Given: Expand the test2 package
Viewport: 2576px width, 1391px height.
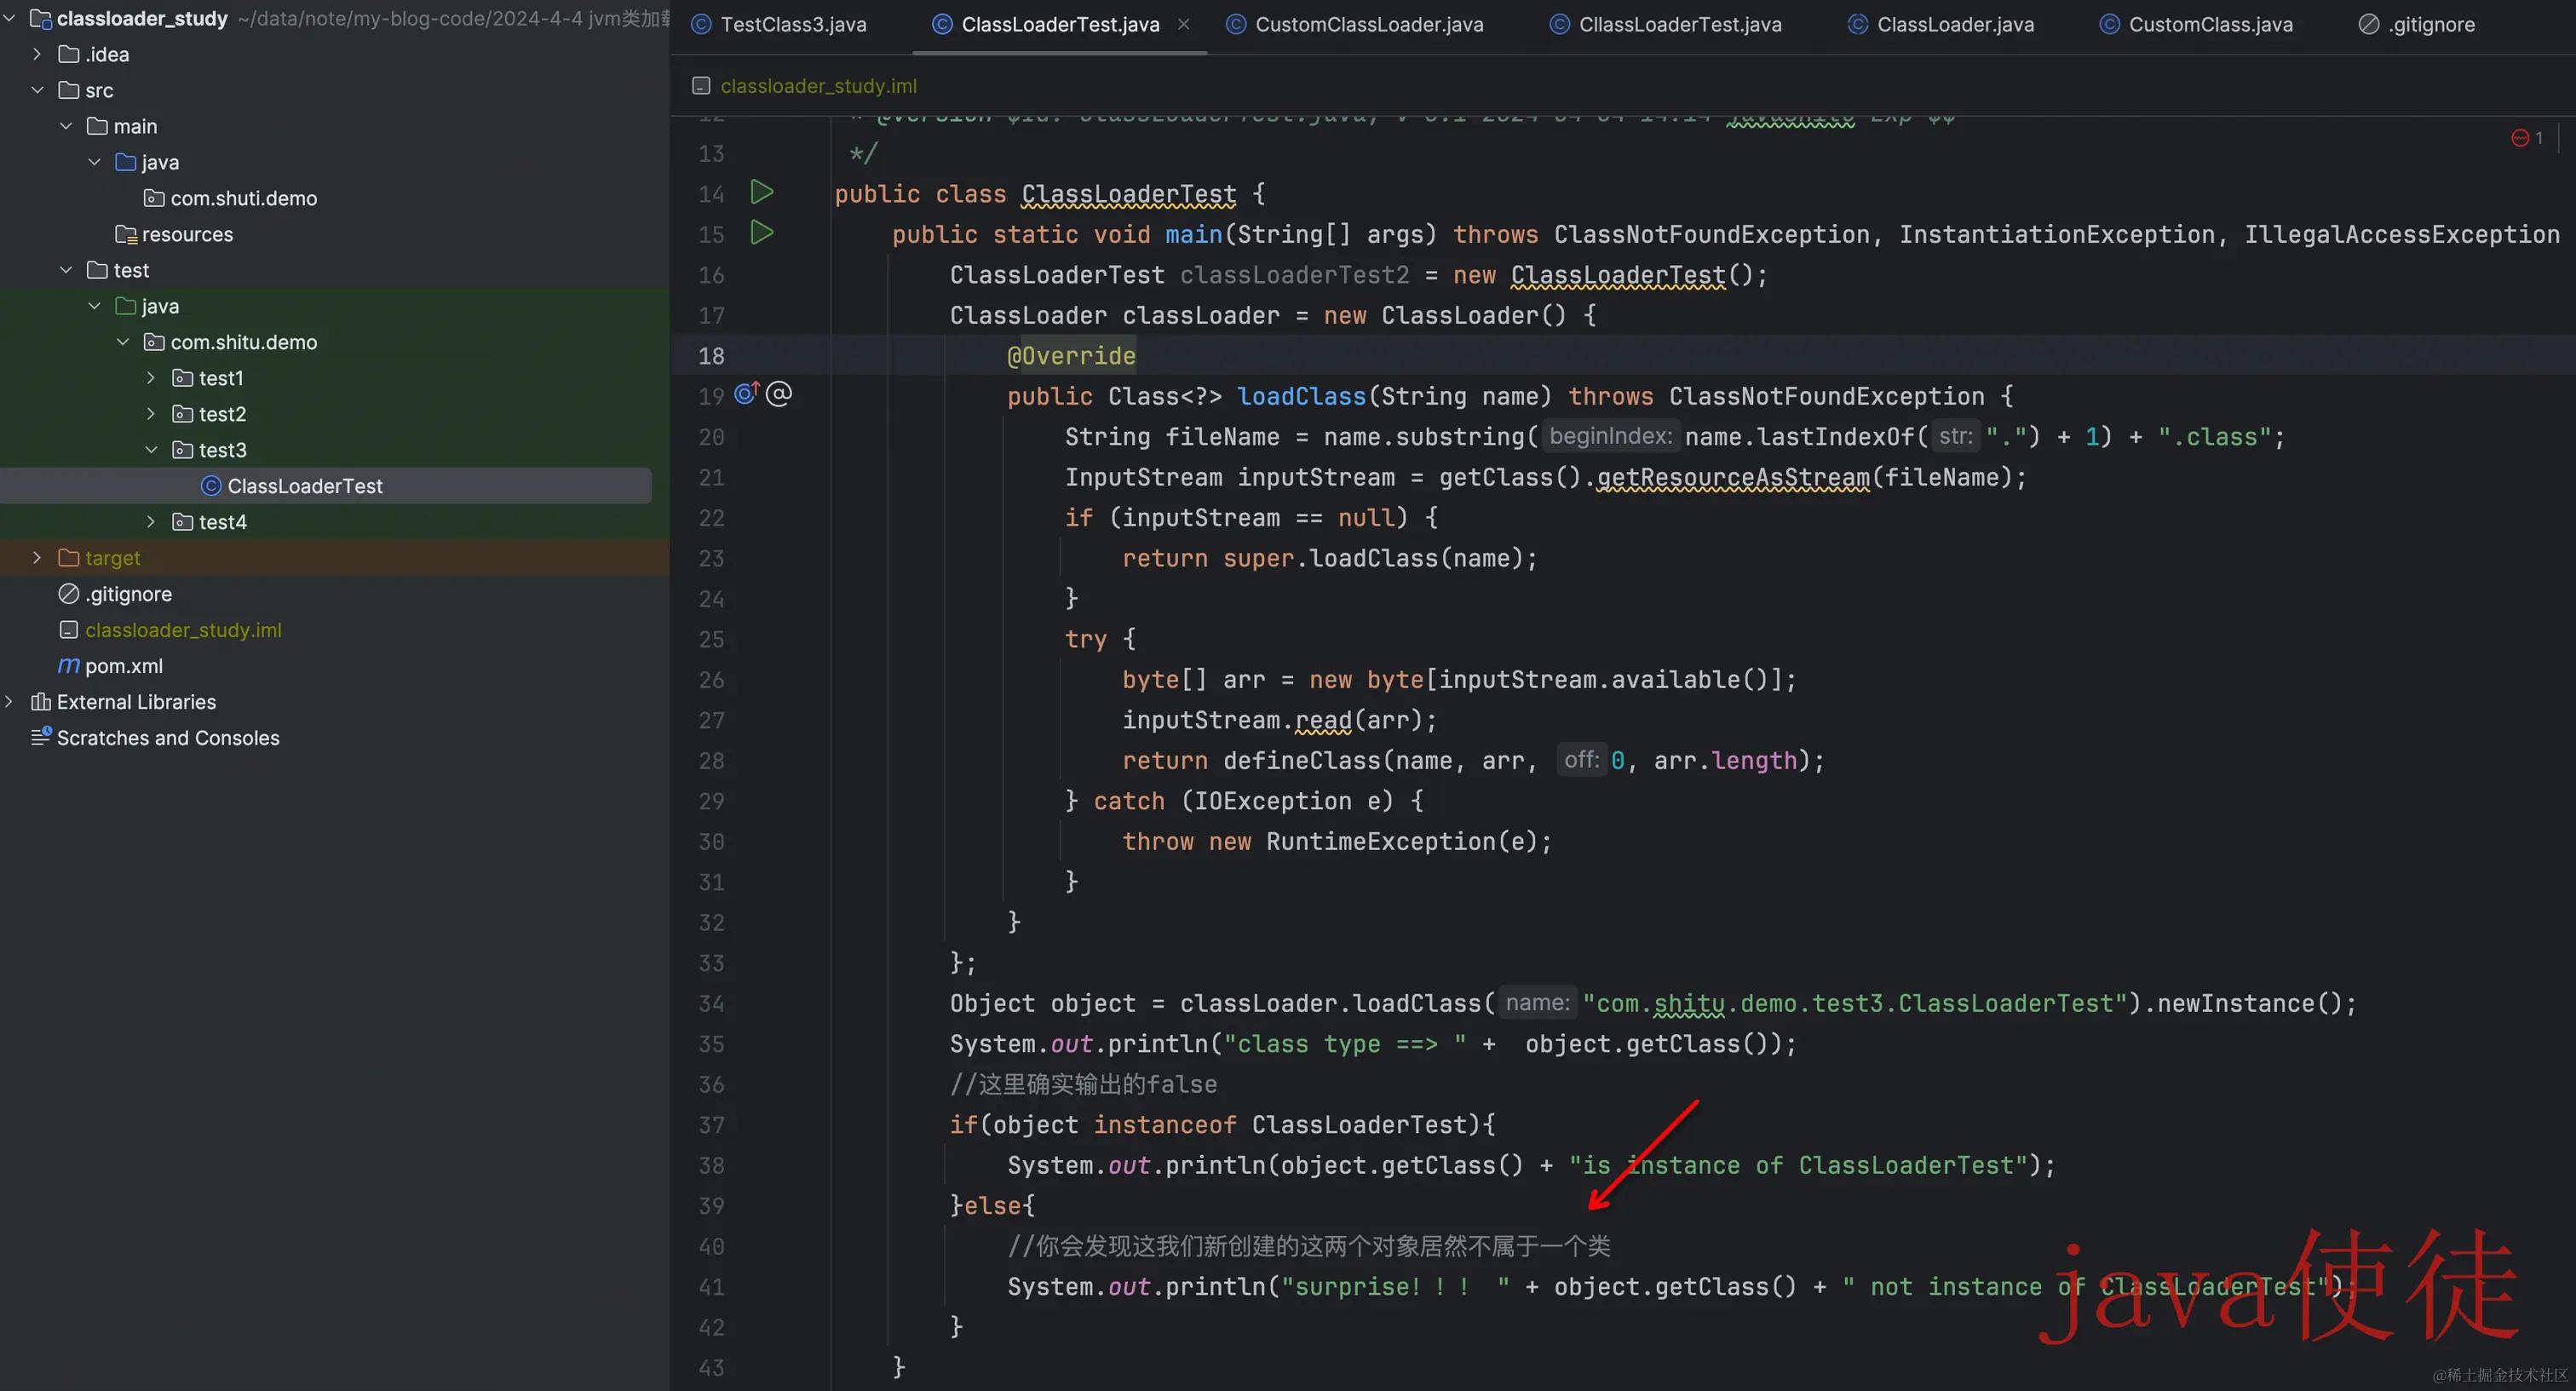Looking at the screenshot, I should click(151, 414).
